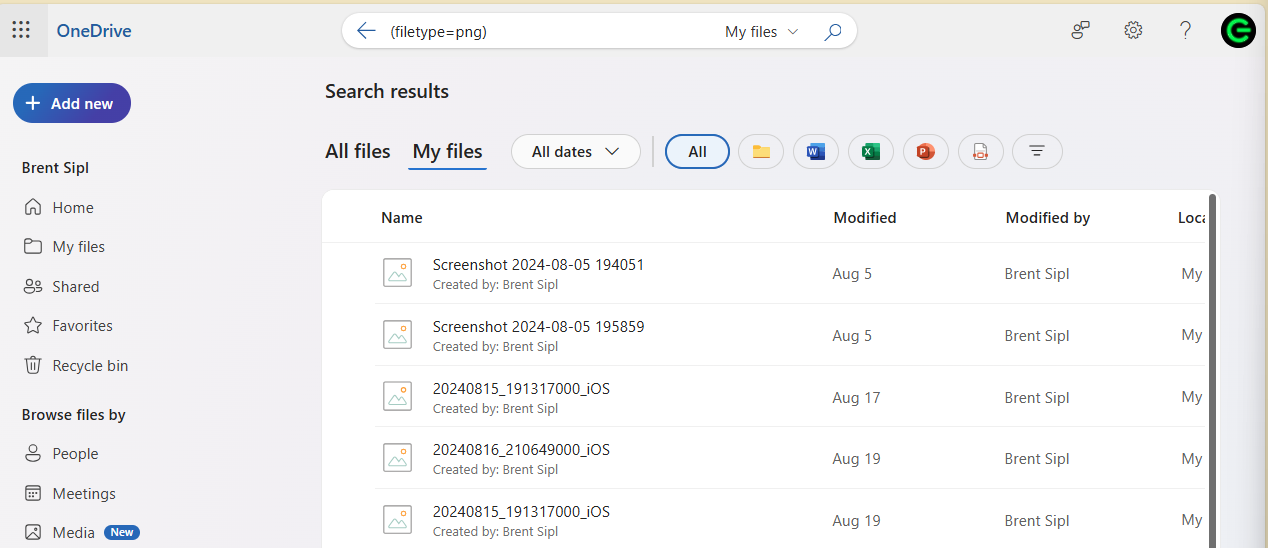Click the Add new button
The width and height of the screenshot is (1268, 548).
72,103
